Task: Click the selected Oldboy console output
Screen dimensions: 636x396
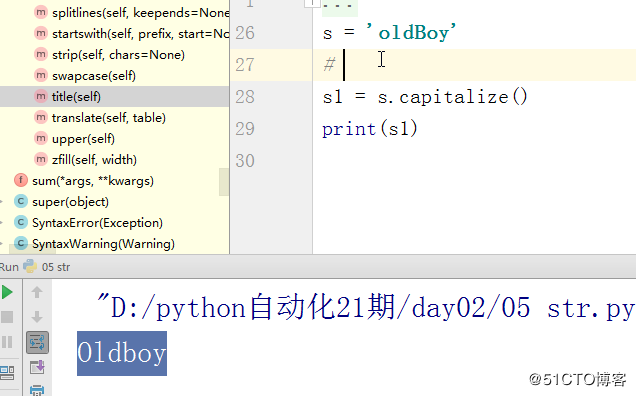Action: (122, 353)
